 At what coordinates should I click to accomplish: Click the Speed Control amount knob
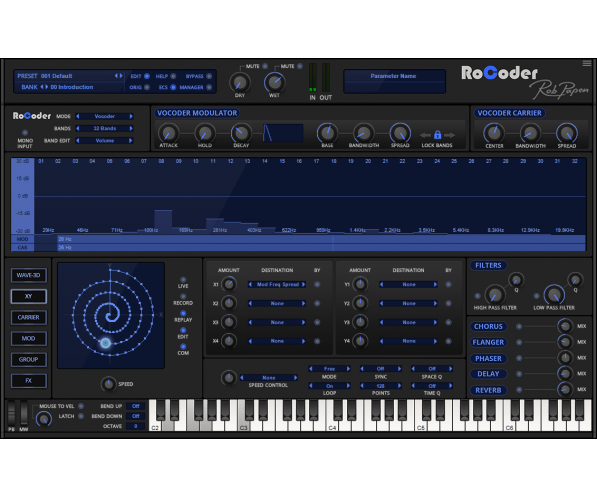228,377
